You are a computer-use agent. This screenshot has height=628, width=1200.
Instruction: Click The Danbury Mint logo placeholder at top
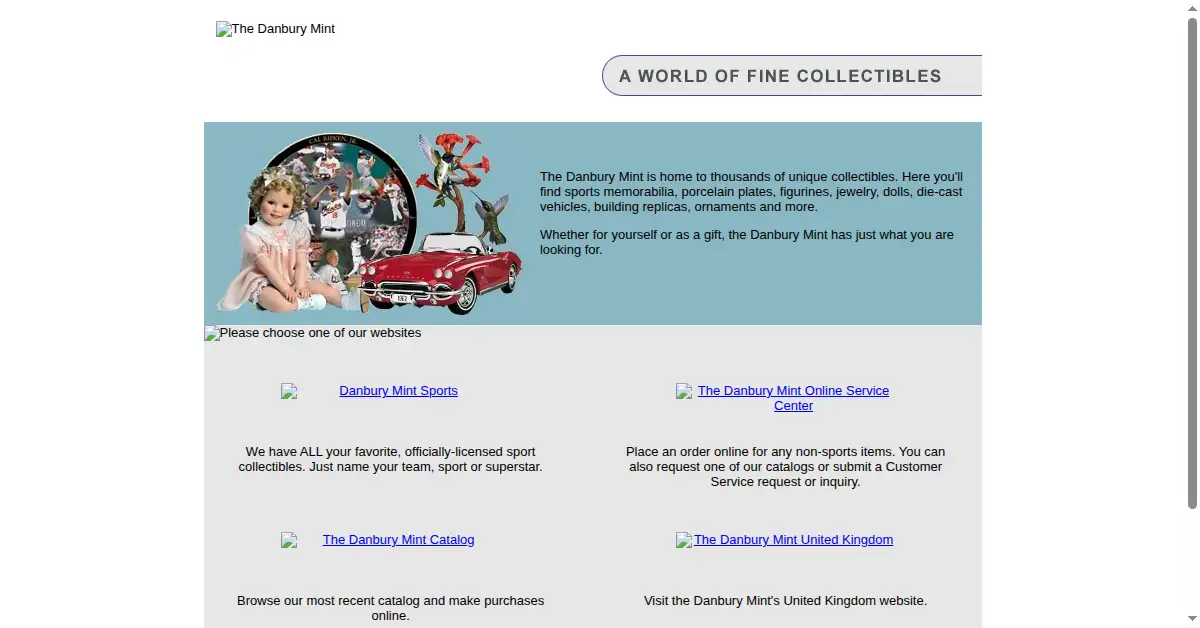(276, 29)
